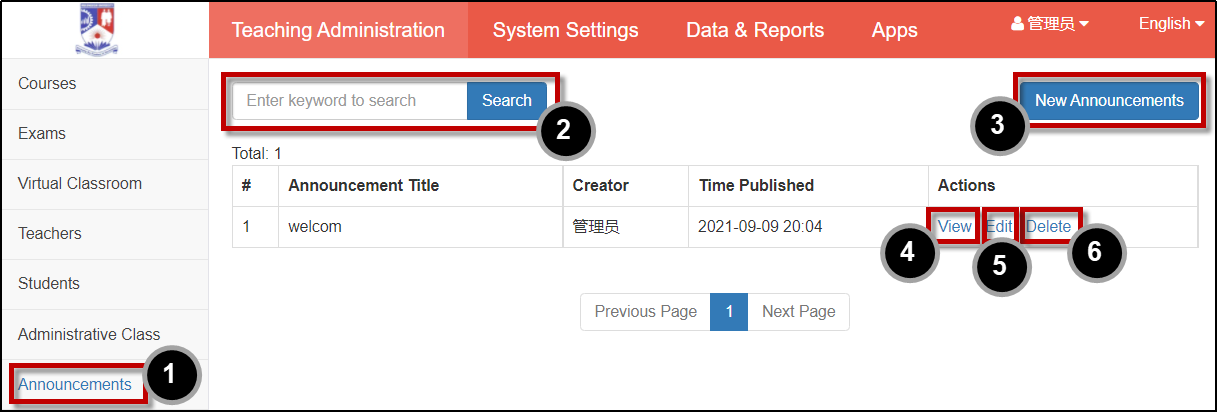The width and height of the screenshot is (1217, 412).
Task: Select Teachers in the sidebar
Action: (105, 234)
